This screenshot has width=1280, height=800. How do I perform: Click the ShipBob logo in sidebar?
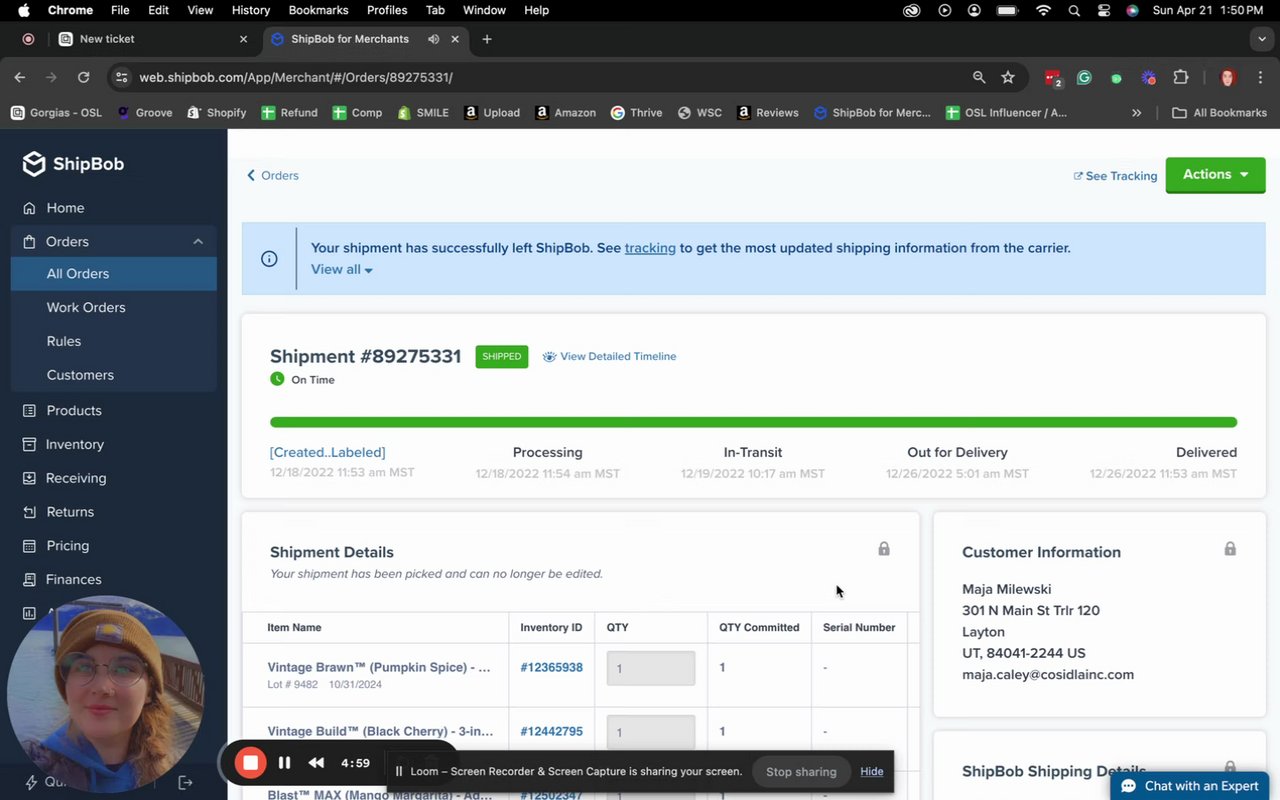(x=74, y=164)
